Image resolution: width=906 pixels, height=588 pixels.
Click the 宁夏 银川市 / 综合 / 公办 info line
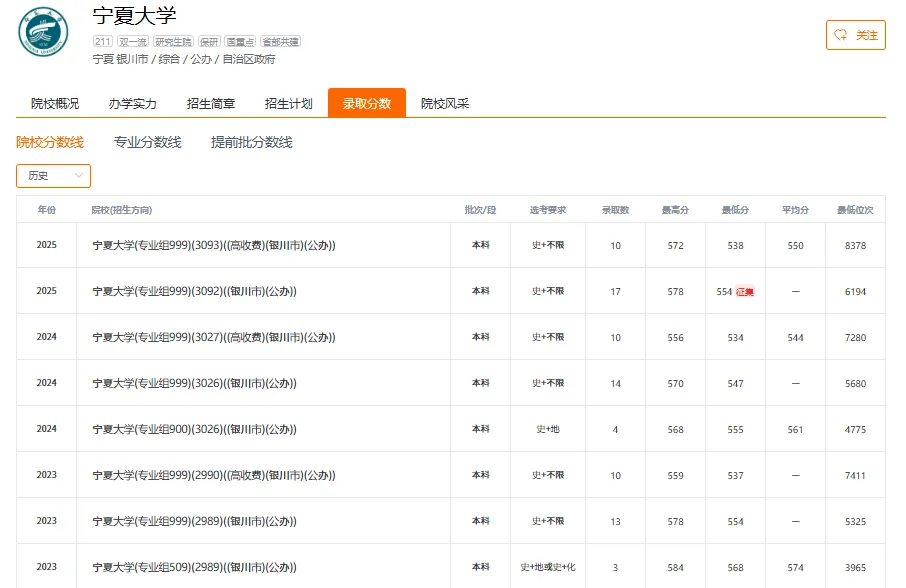[184, 59]
